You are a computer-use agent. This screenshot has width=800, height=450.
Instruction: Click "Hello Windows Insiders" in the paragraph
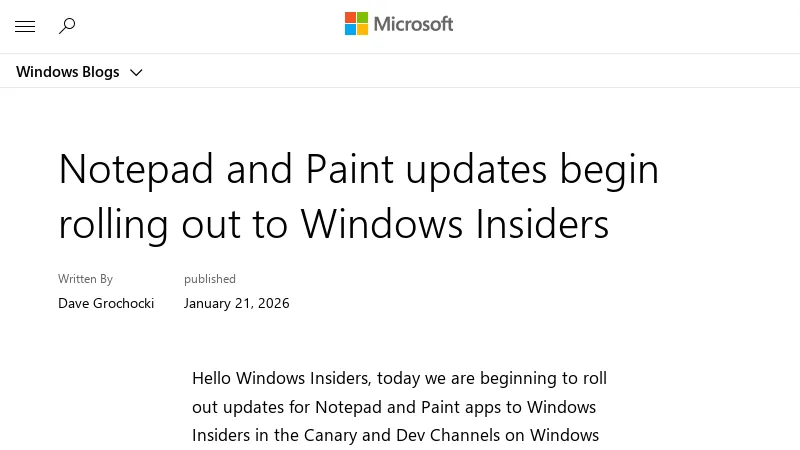(x=281, y=379)
